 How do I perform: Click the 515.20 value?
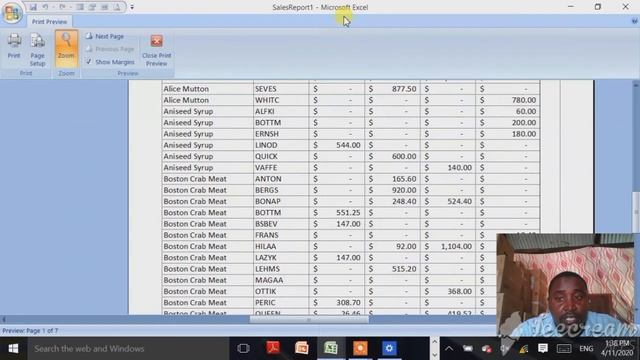click(404, 269)
